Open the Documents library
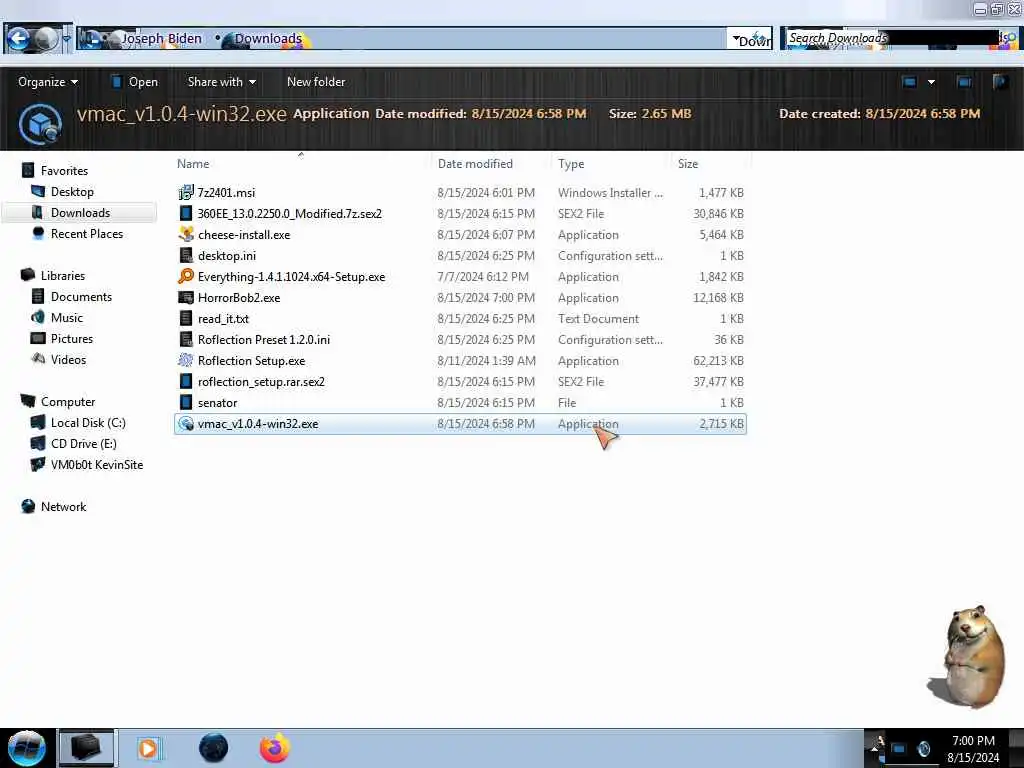 coord(81,296)
